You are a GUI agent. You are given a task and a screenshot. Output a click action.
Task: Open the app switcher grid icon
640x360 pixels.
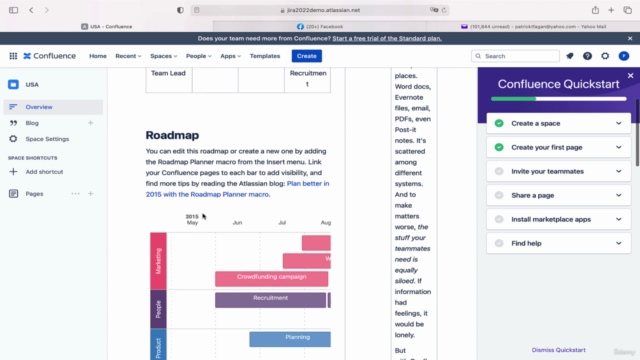point(13,56)
